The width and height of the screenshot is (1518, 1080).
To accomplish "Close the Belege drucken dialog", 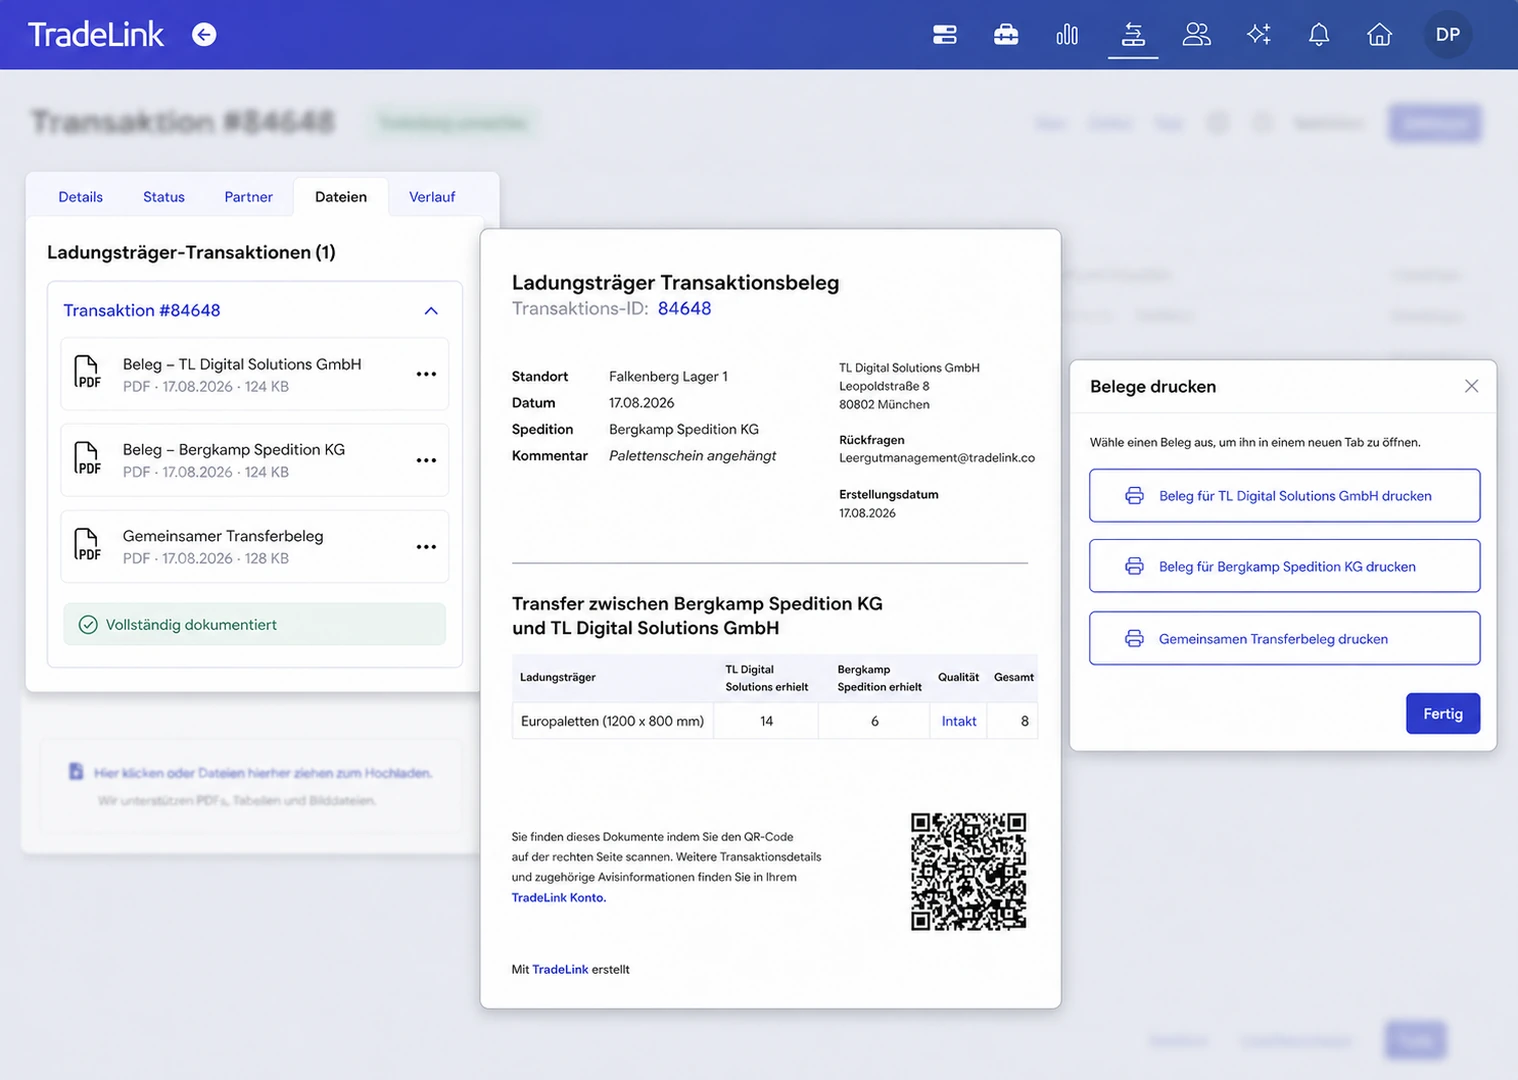I will (1471, 386).
